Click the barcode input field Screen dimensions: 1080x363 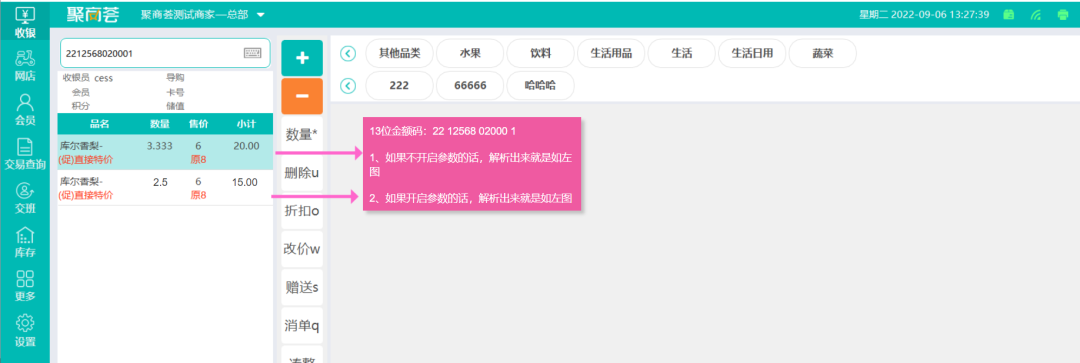(165, 53)
